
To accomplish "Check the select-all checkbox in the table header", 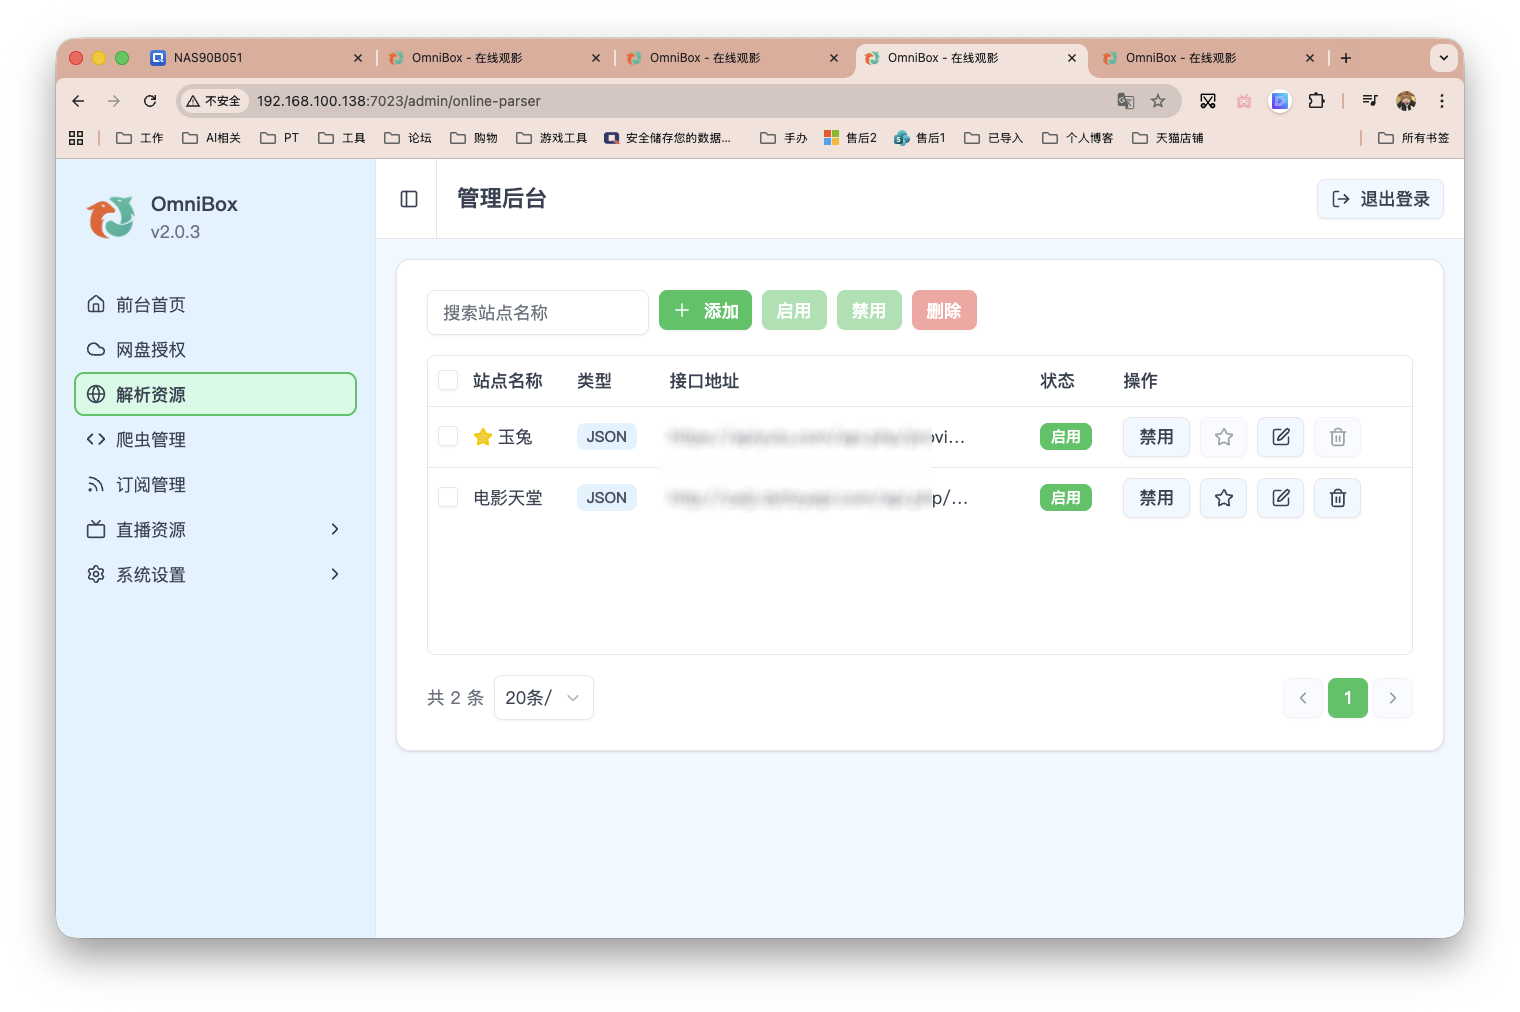I will pos(447,380).
